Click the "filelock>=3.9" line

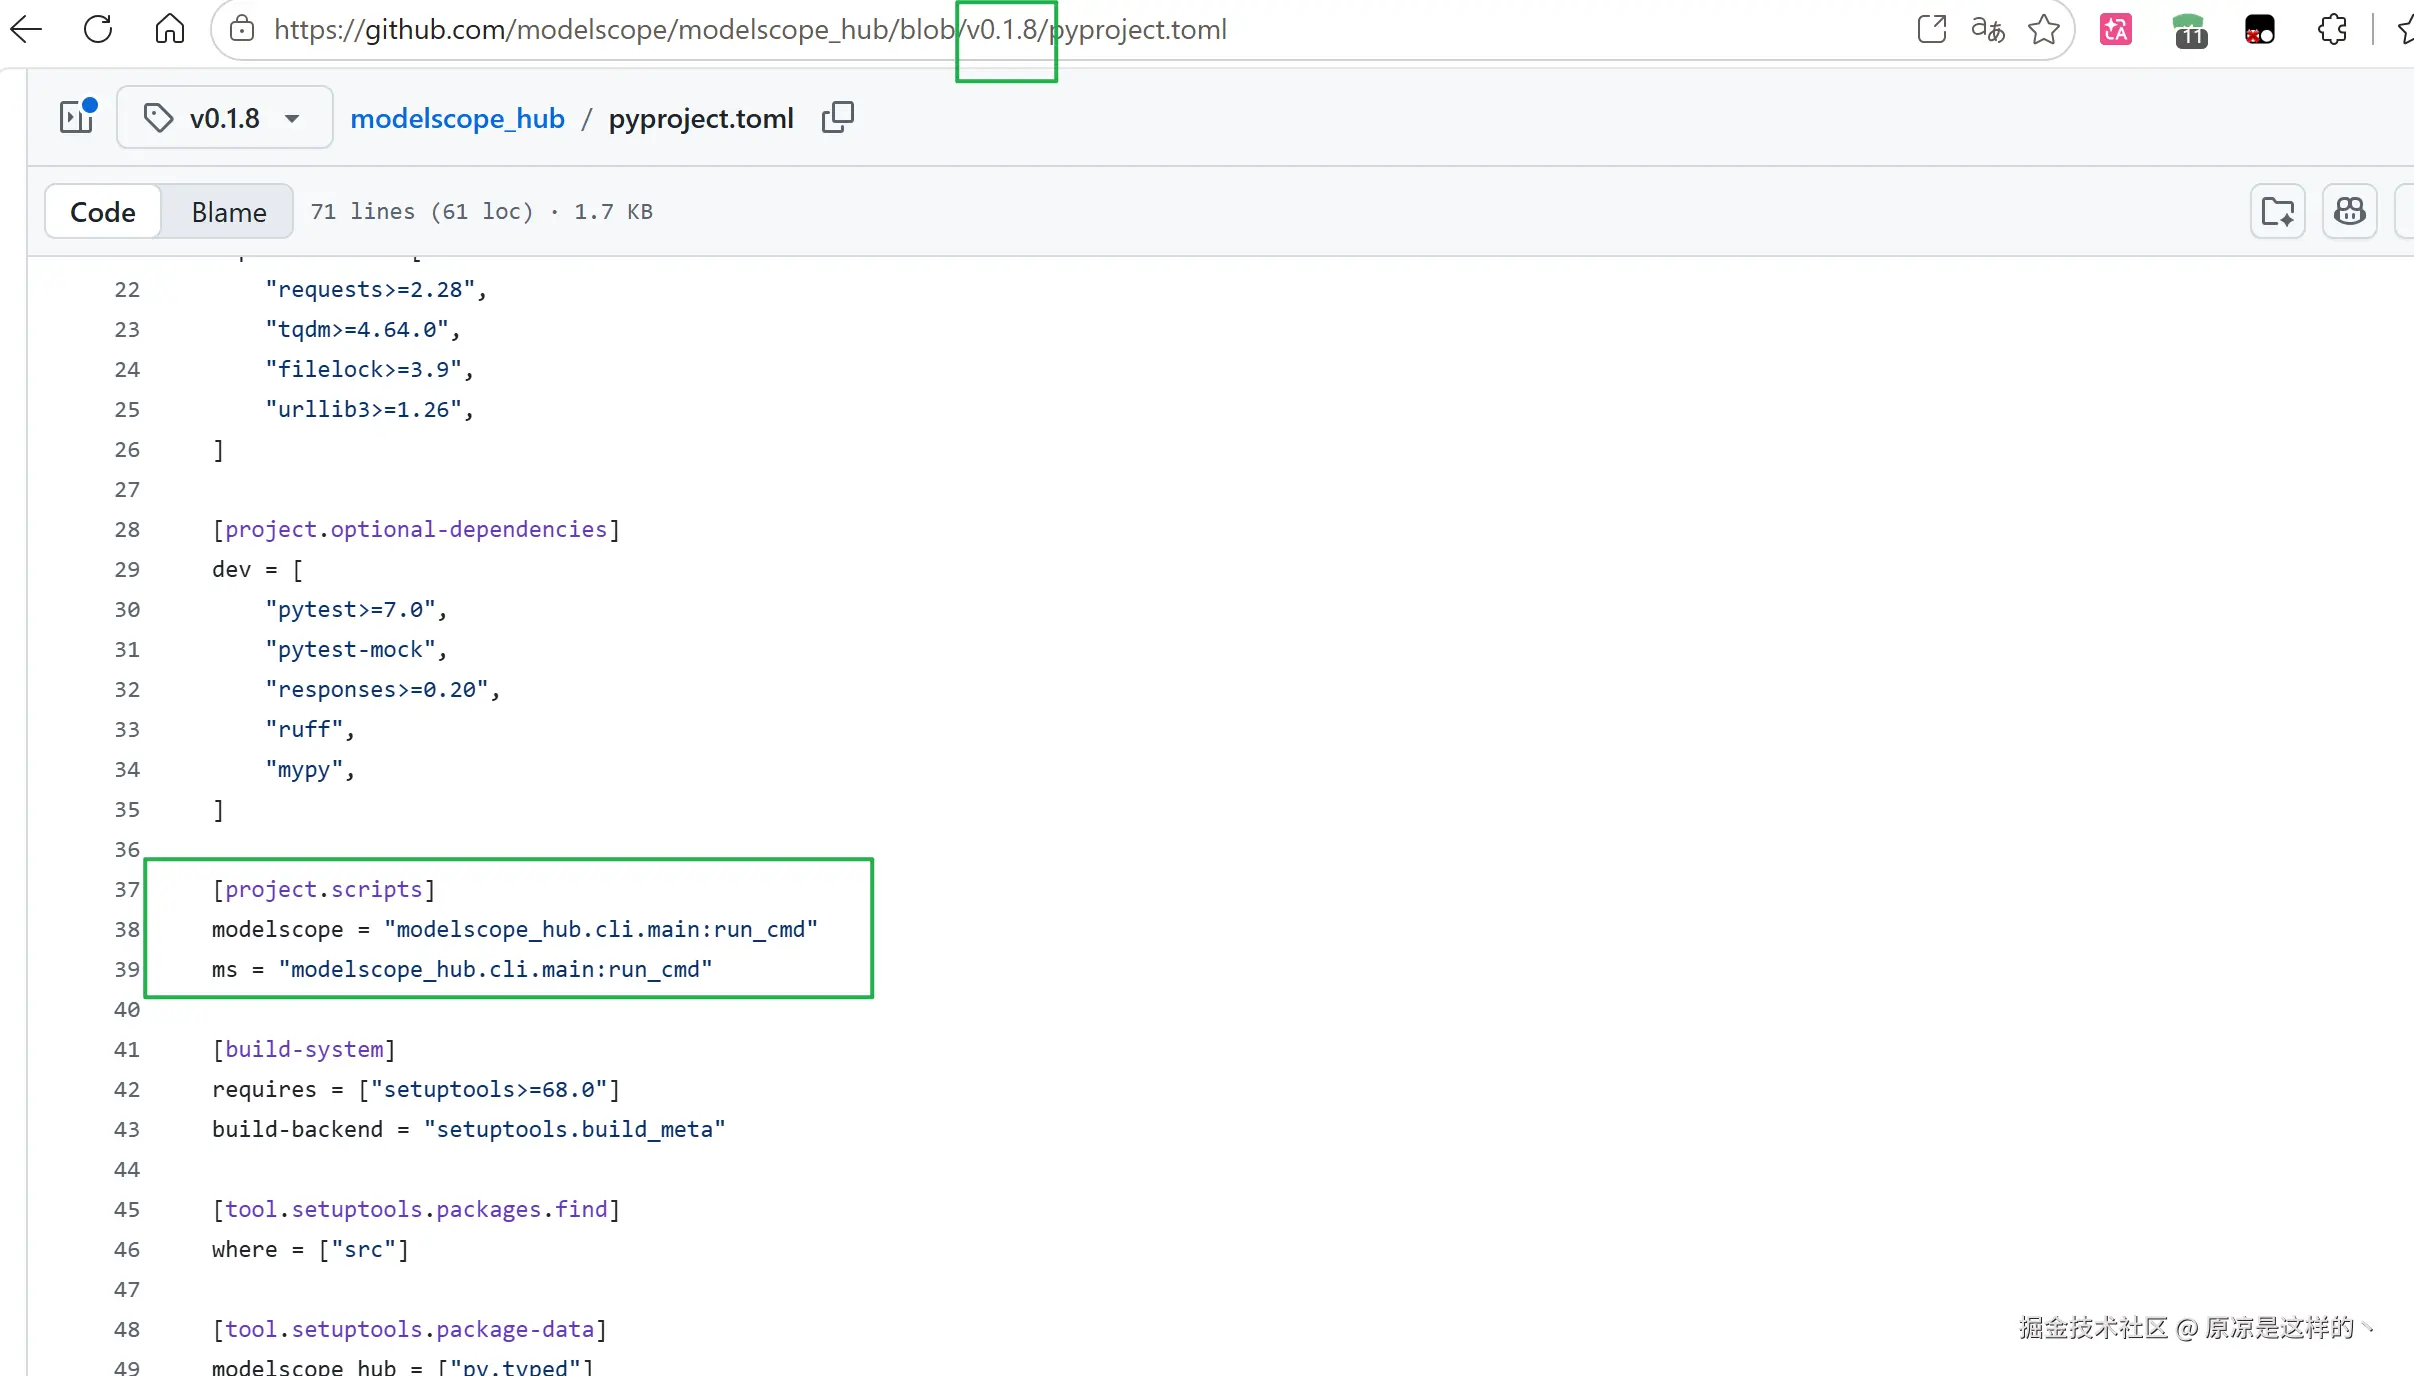370,369
